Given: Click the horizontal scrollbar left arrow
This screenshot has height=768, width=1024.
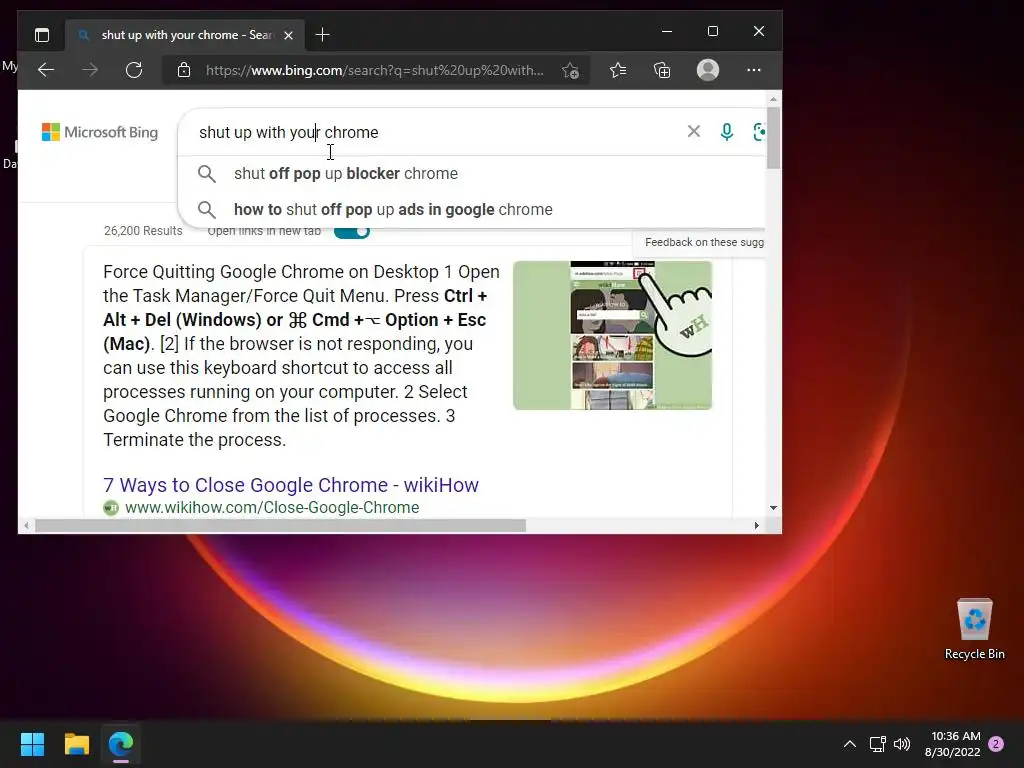Looking at the screenshot, I should coord(26,526).
